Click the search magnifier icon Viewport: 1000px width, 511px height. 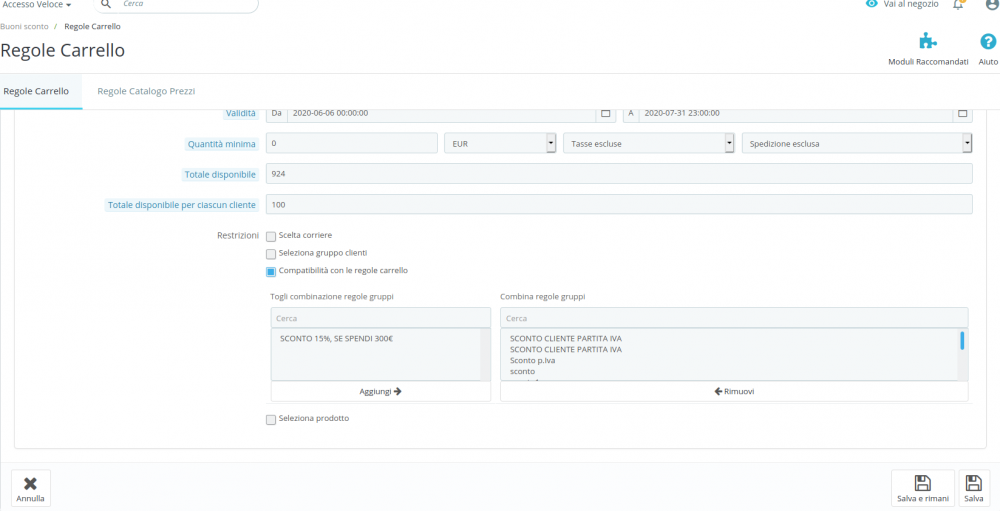[x=107, y=4]
